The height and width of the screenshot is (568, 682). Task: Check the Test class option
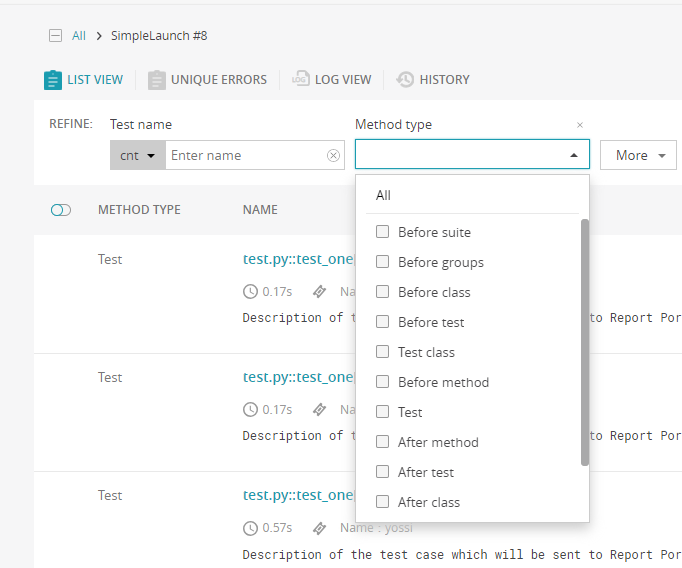[382, 351]
